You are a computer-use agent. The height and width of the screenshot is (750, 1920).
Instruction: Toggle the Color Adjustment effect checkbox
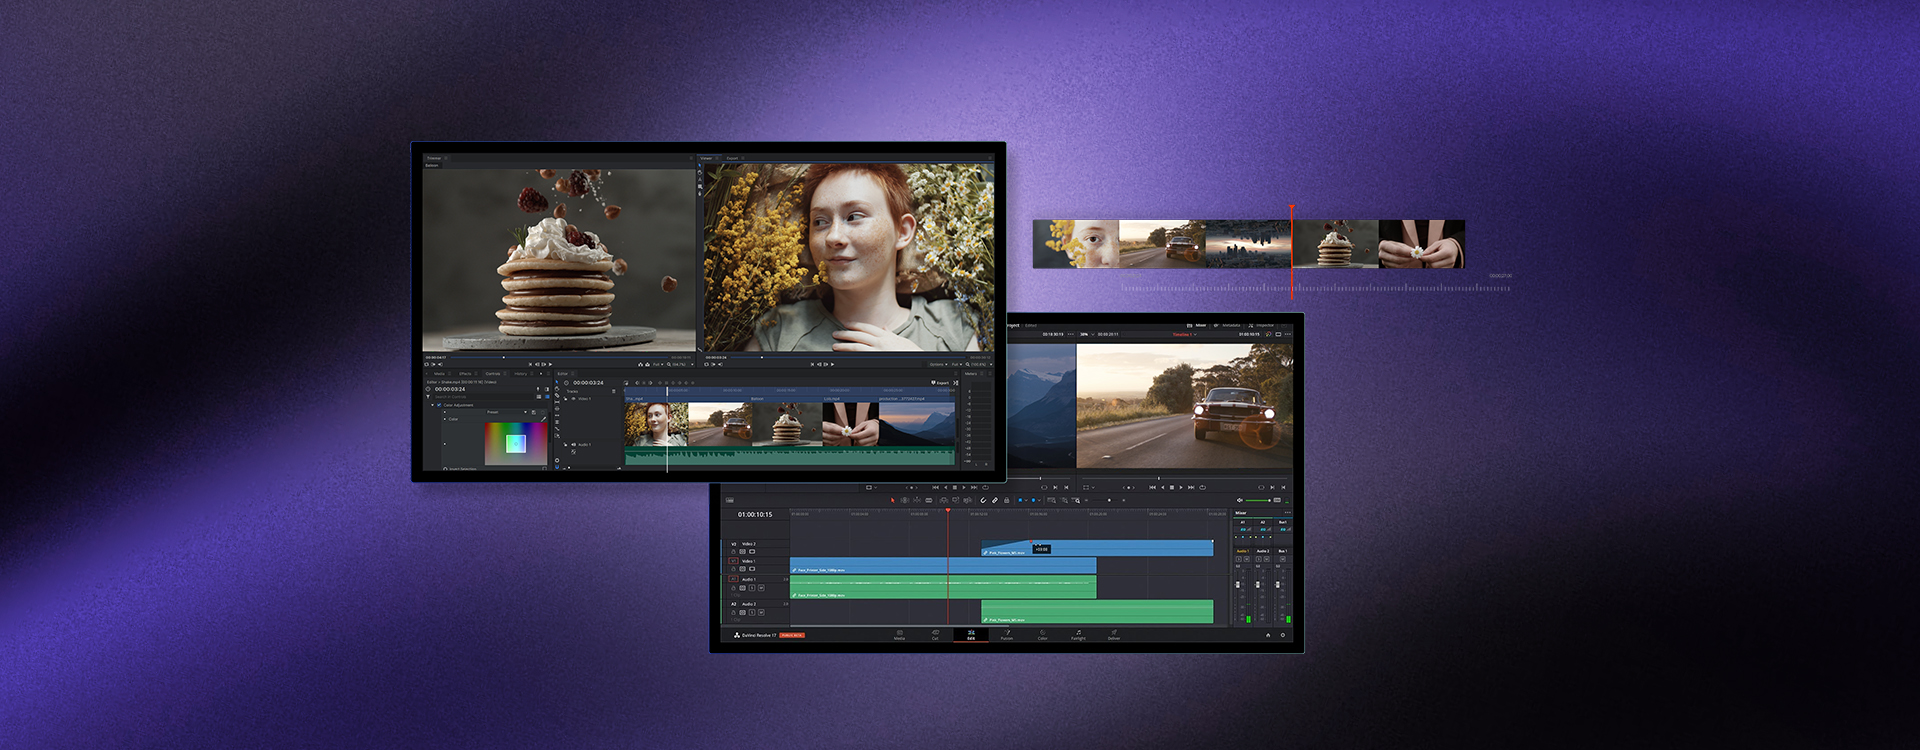[439, 405]
